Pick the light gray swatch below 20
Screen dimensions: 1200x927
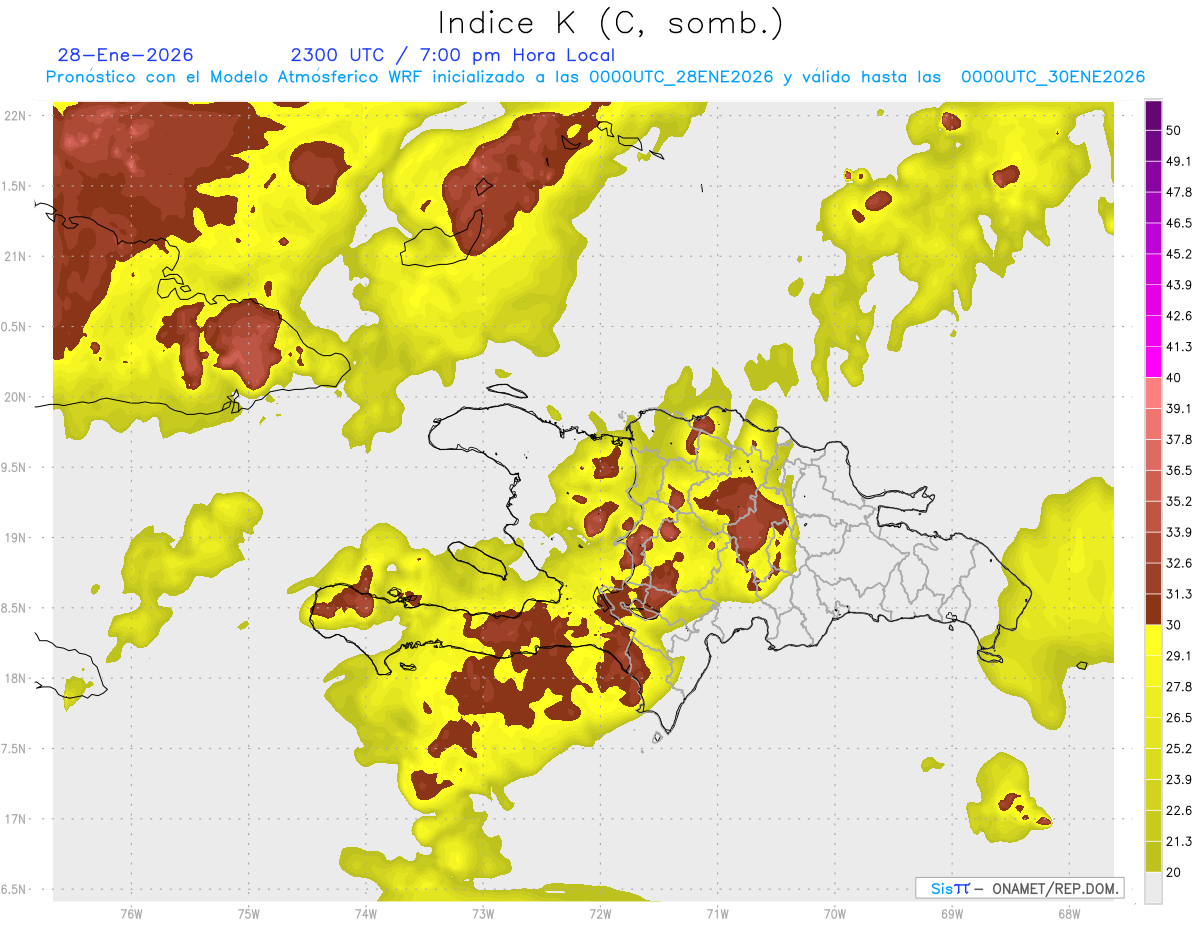pos(1154,887)
